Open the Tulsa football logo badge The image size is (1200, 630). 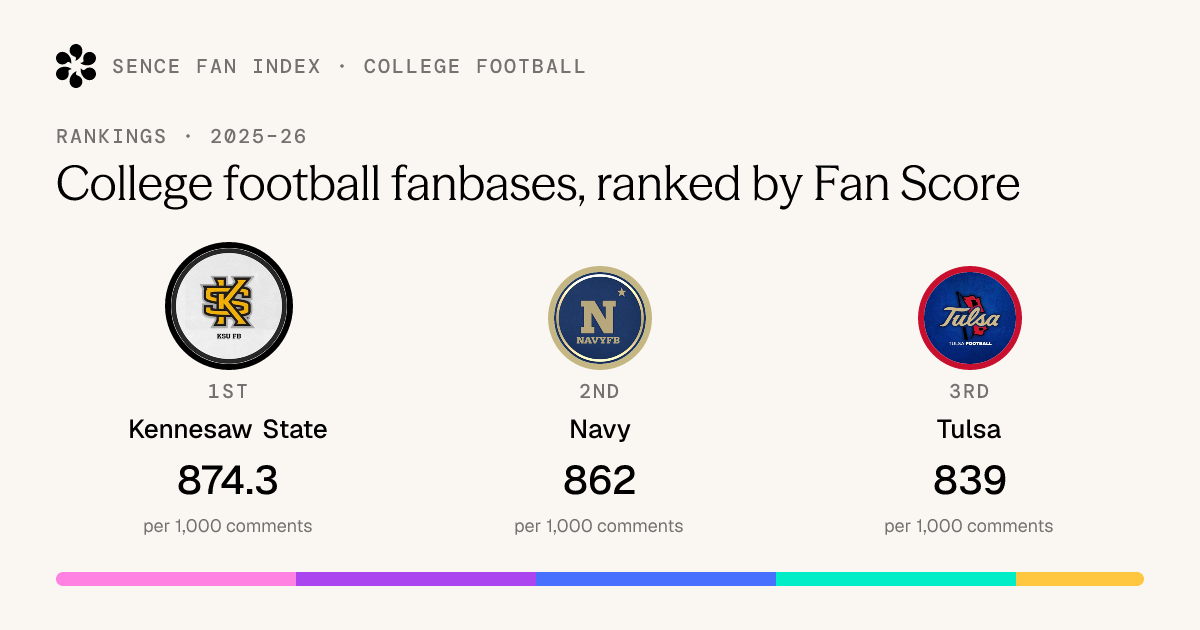tap(969, 317)
